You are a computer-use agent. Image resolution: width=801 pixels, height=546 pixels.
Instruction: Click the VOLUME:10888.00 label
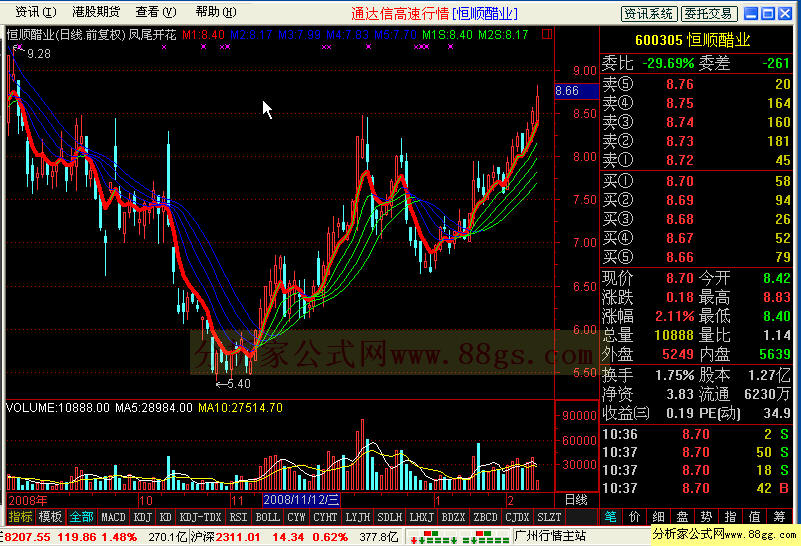click(x=58, y=408)
